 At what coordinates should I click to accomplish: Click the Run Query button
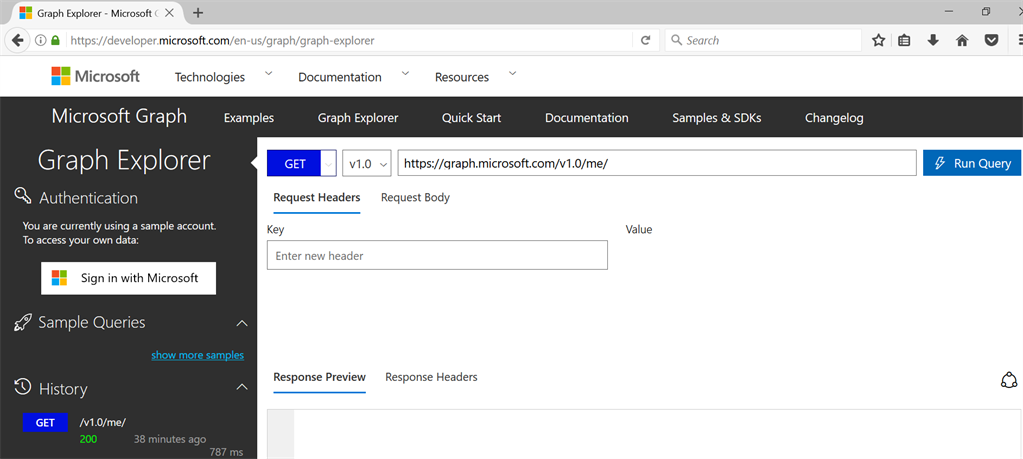[972, 163]
